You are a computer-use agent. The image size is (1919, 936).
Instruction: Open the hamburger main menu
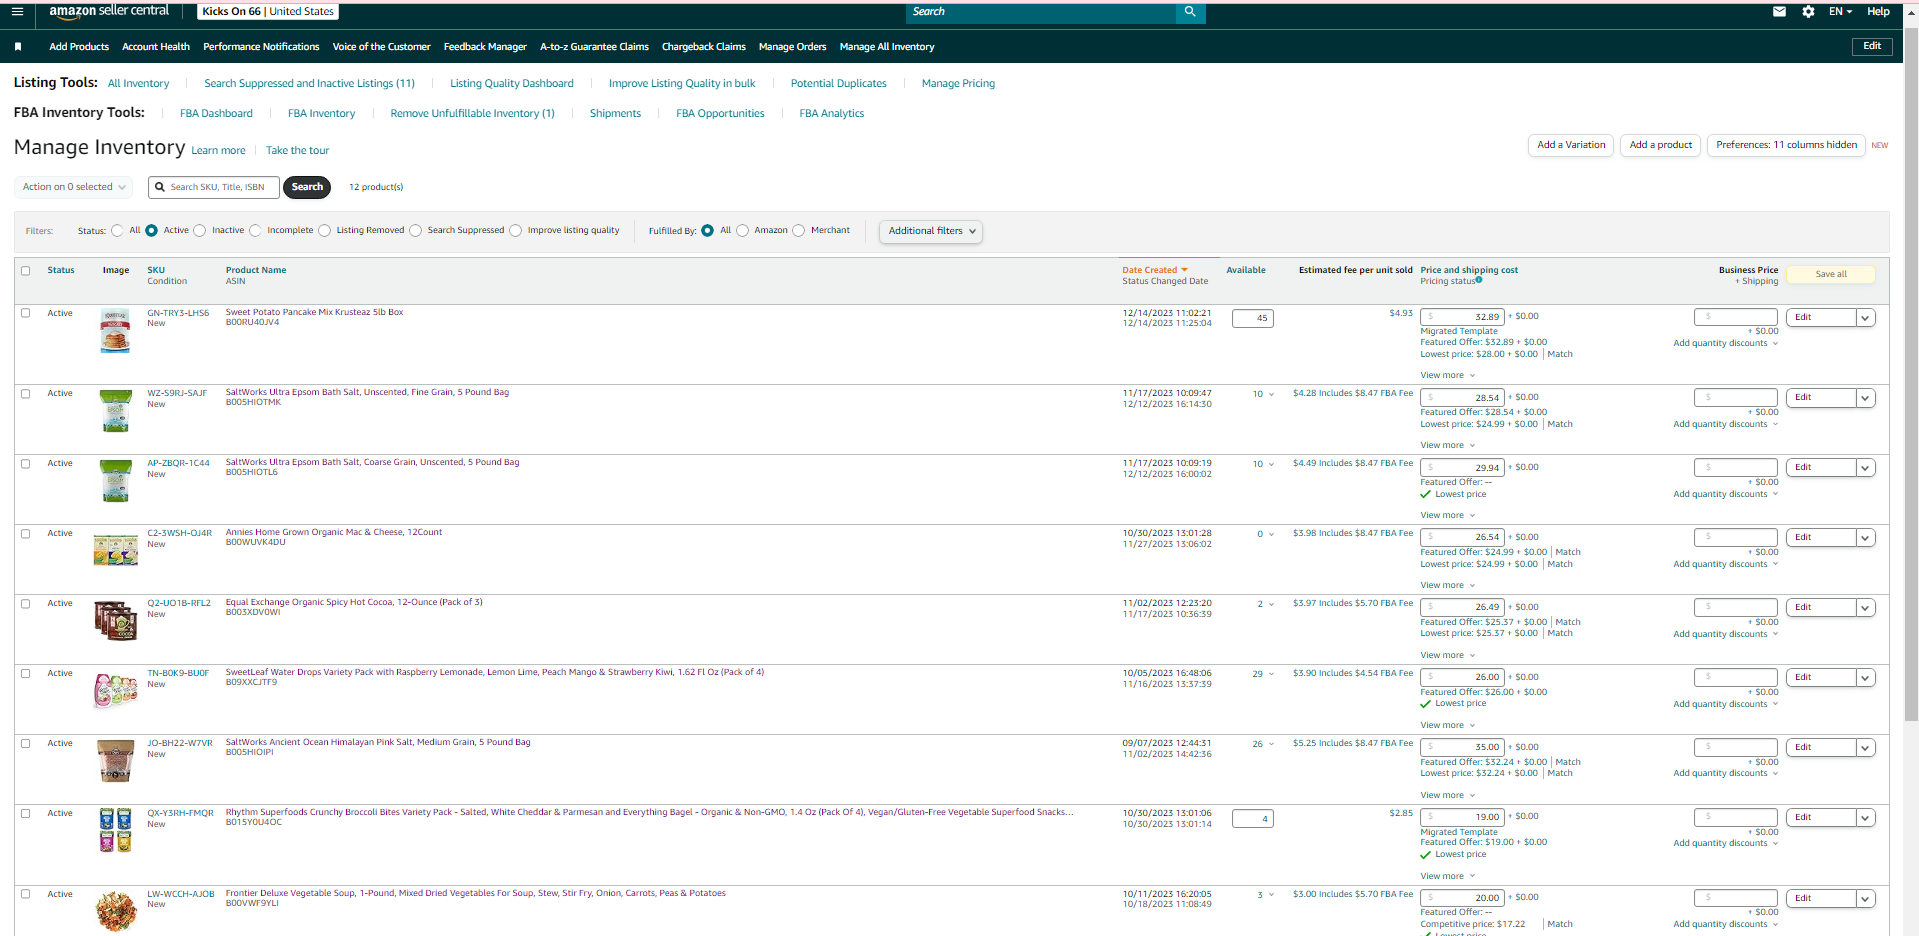[17, 12]
